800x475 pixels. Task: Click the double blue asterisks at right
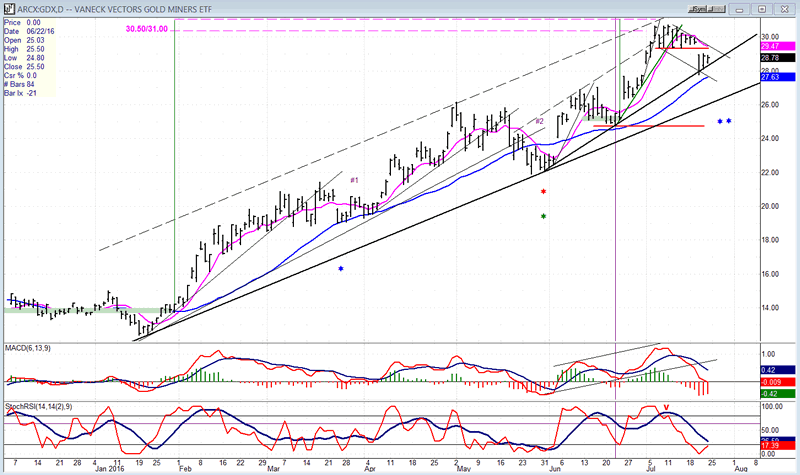[724, 122]
